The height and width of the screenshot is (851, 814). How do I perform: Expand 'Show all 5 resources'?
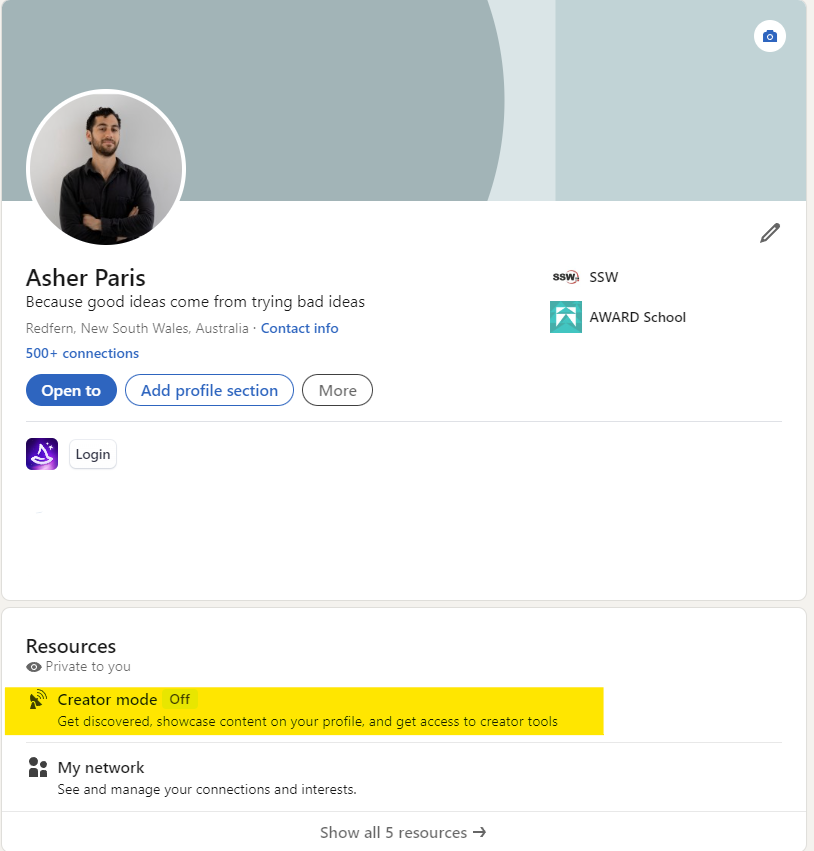403,832
